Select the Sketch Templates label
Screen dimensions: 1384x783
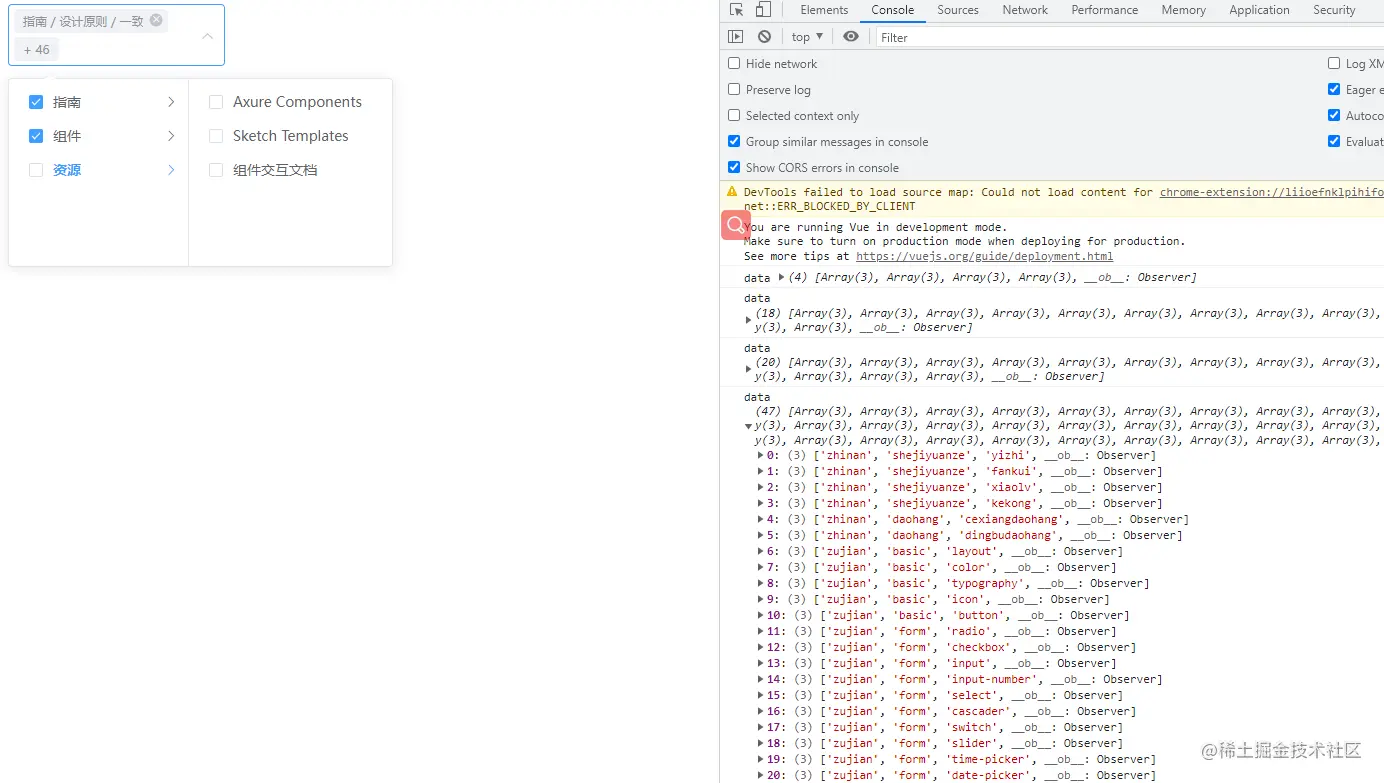pos(291,136)
